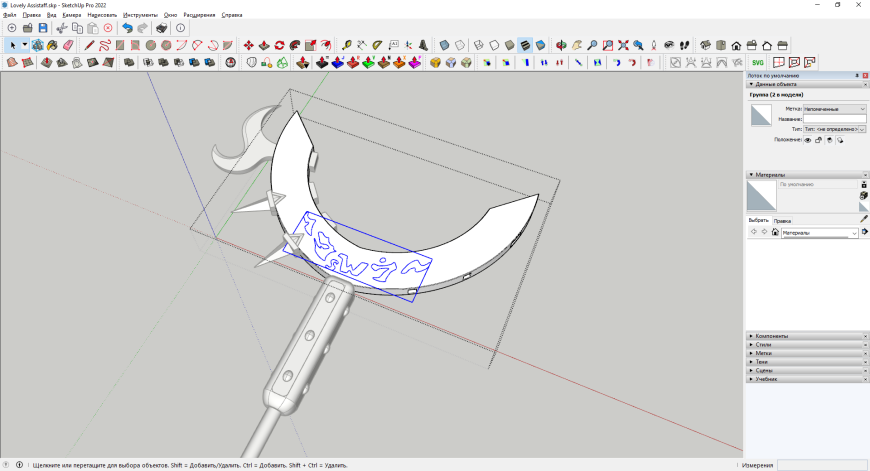Image resolution: width=870 pixels, height=471 pixels.
Task: Select the Push/Pull tool
Action: [x=264, y=45]
